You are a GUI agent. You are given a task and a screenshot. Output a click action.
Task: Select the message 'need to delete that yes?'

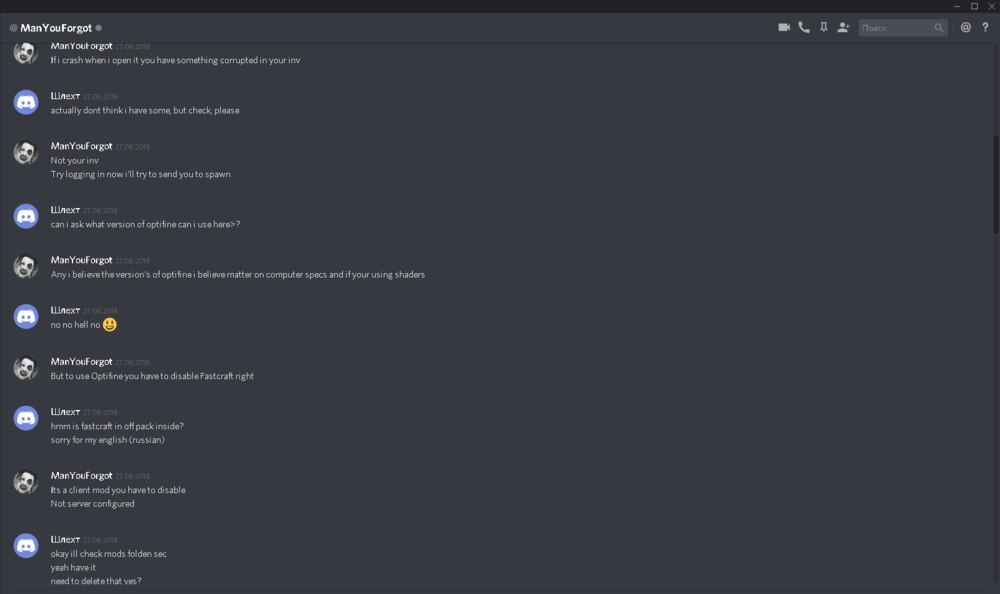tap(96, 580)
